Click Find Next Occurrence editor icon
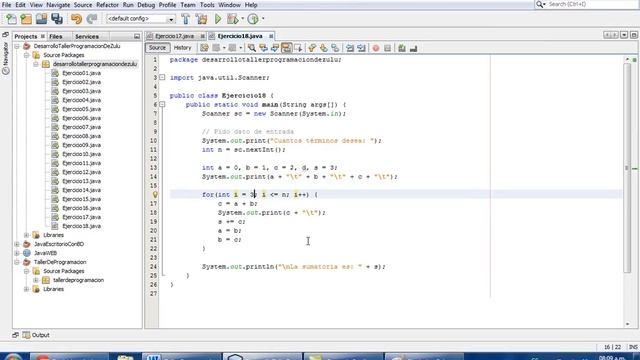The image size is (640, 360). tap(275, 48)
